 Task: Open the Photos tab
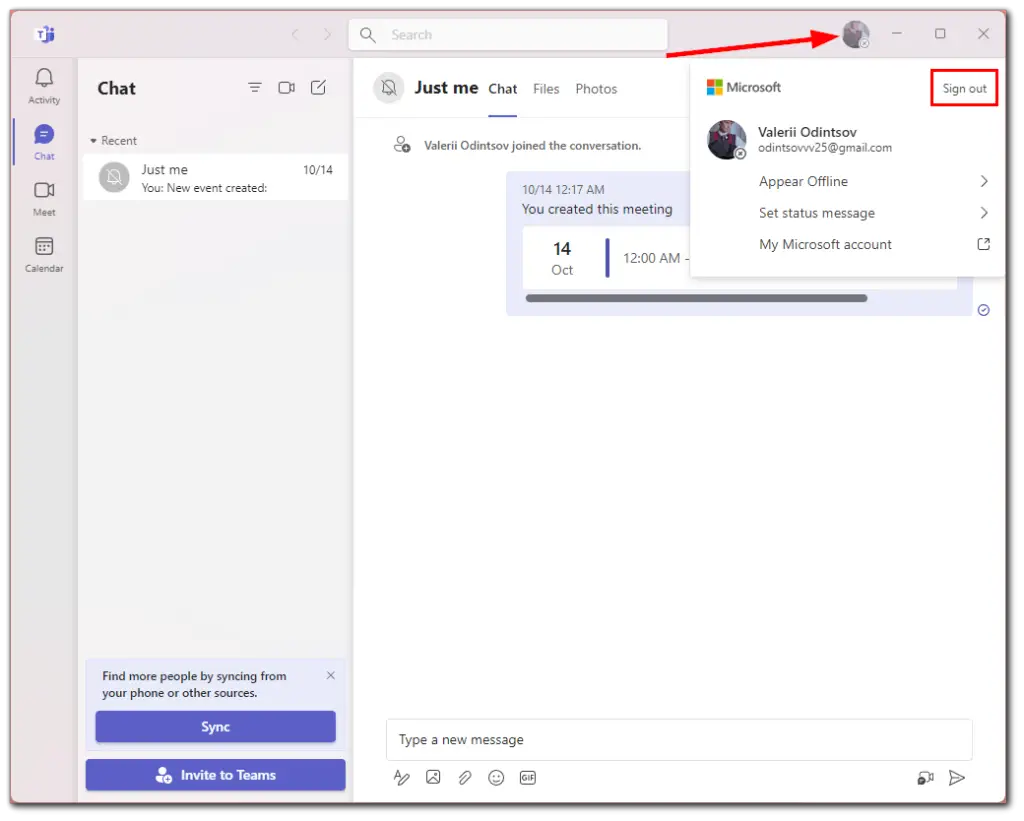pos(596,89)
